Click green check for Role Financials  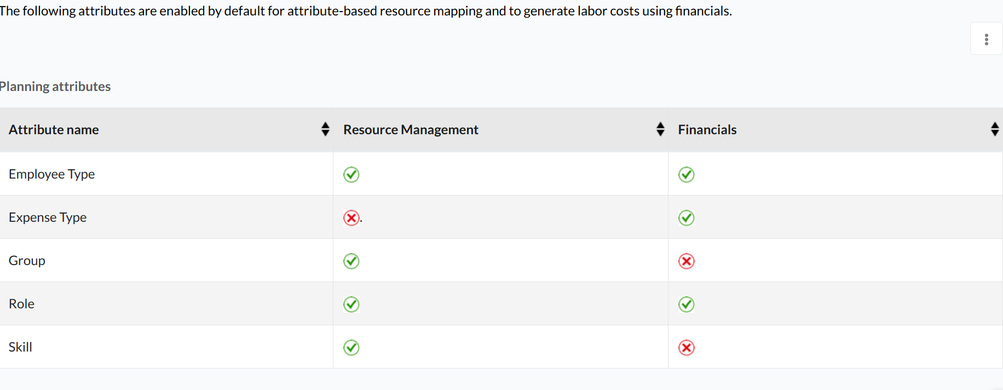686,304
